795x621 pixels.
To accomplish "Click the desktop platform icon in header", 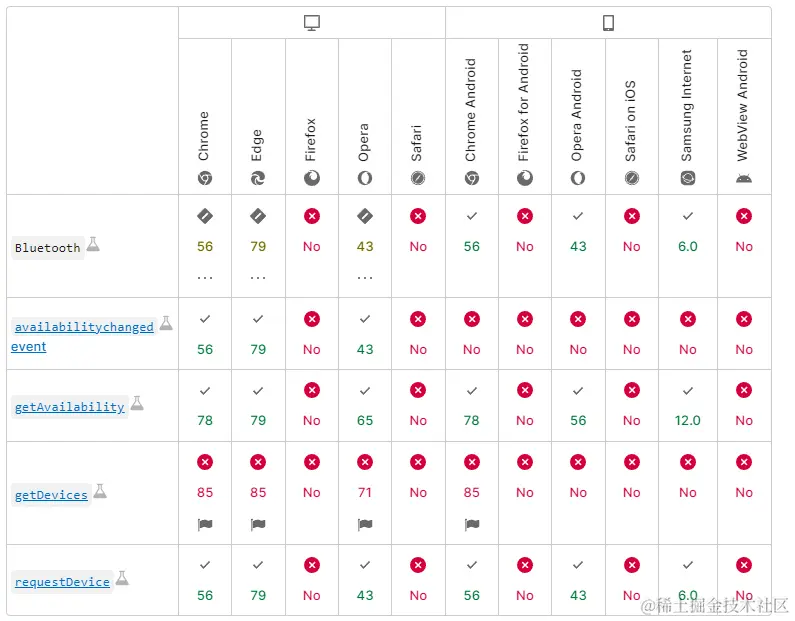I will click(x=312, y=23).
